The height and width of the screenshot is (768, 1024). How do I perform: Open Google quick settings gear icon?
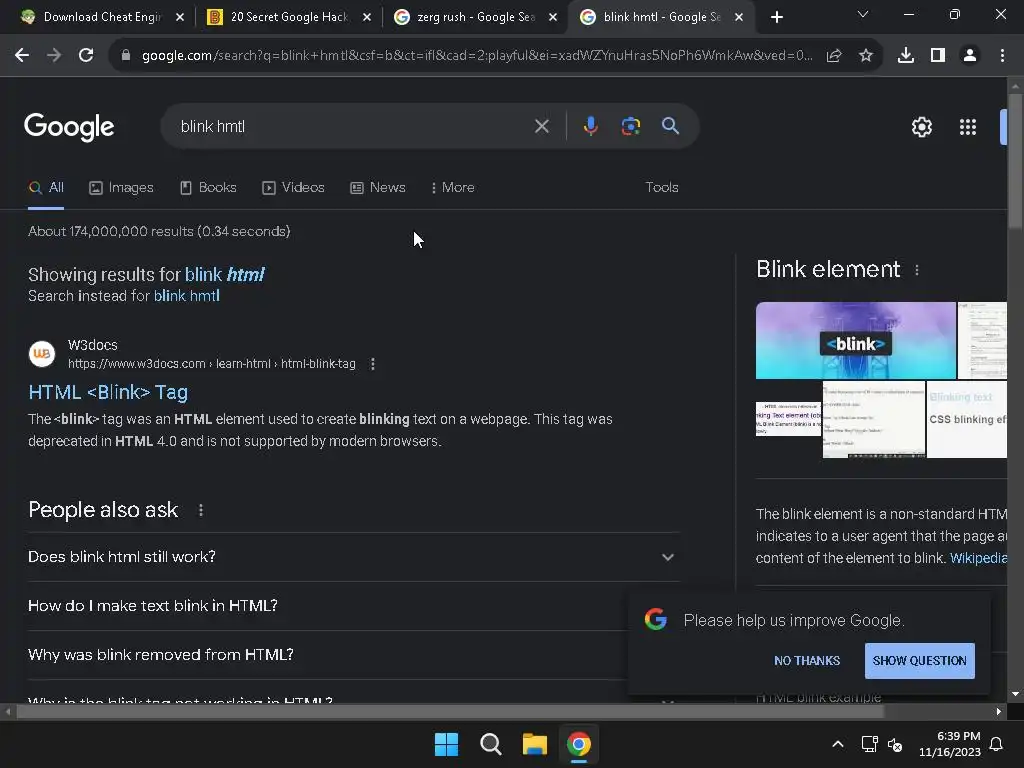921,127
